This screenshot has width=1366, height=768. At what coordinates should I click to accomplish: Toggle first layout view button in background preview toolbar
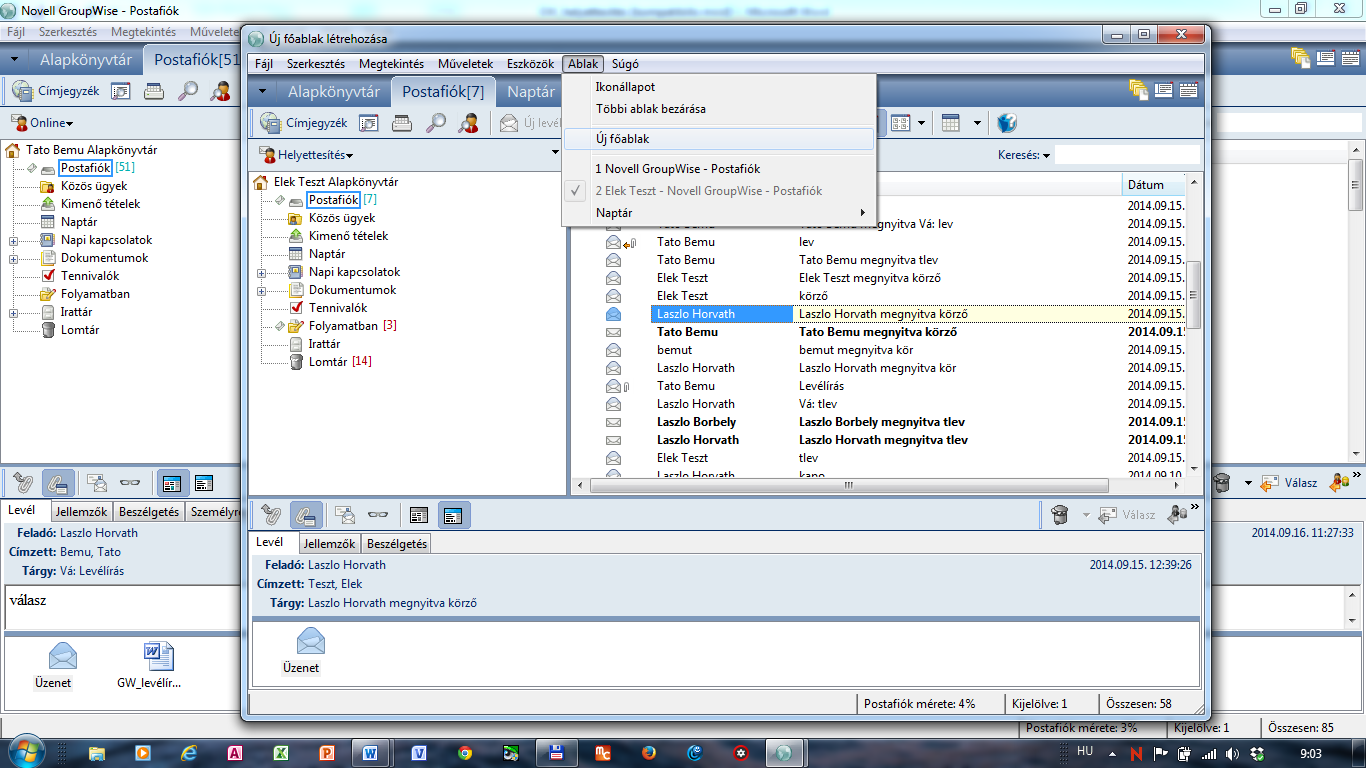171,483
